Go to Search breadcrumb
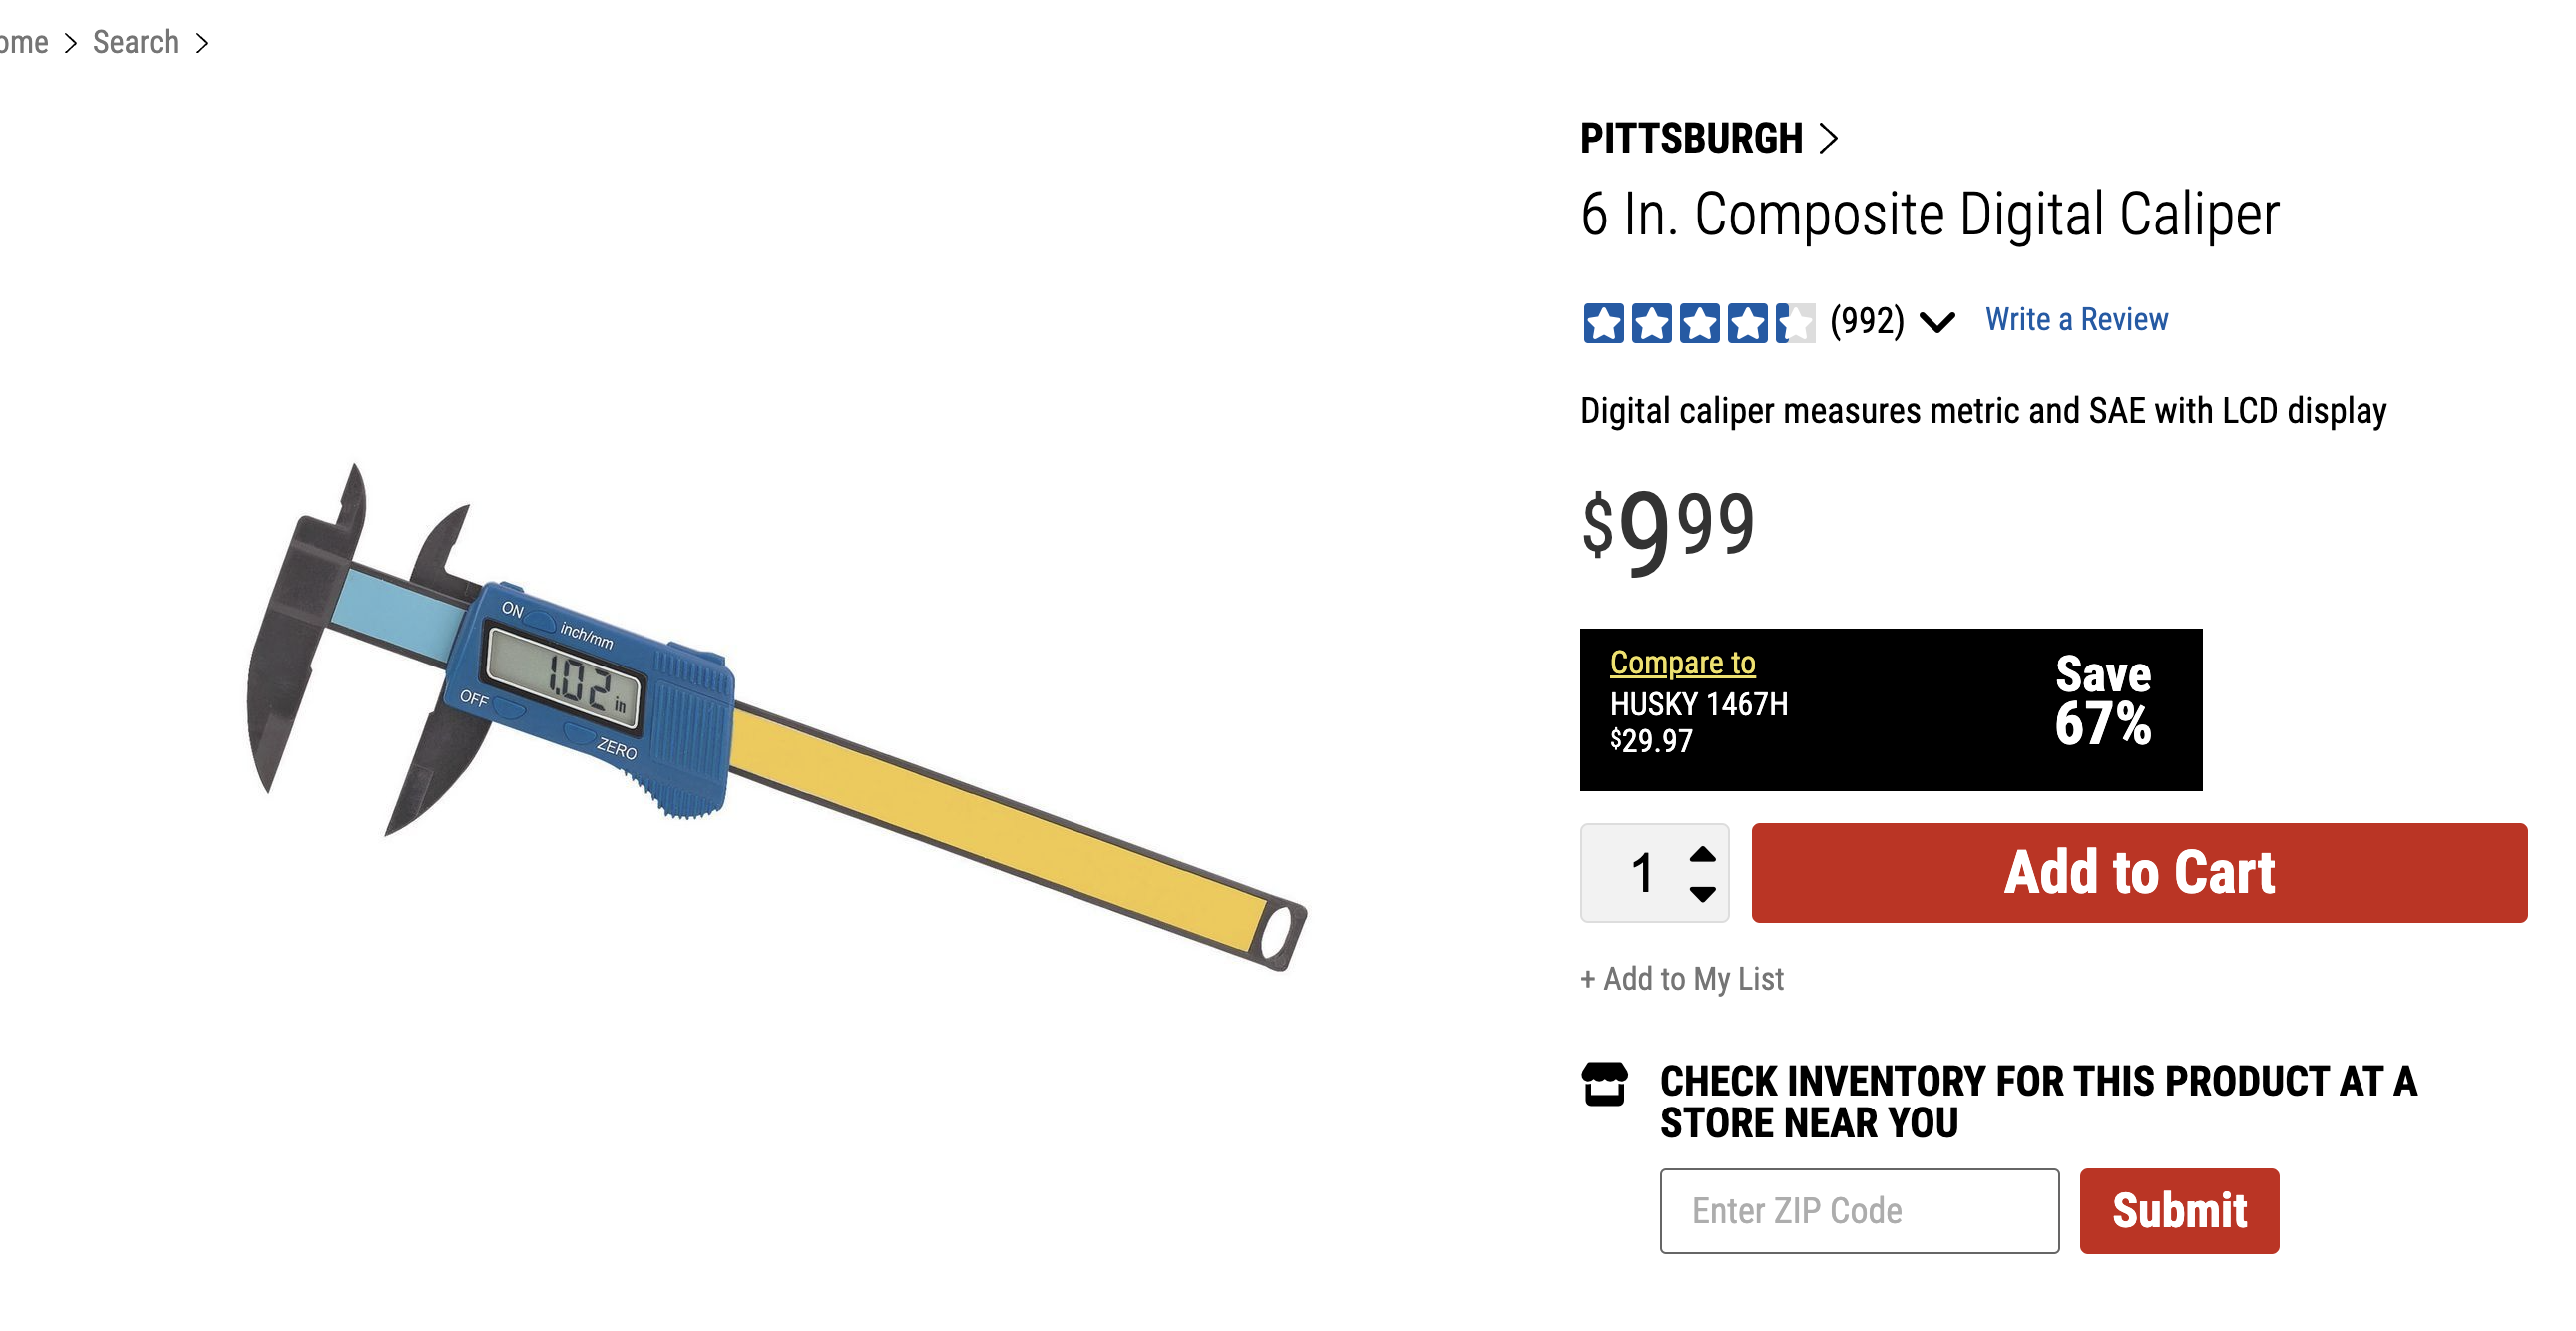The width and height of the screenshot is (2576, 1331). point(135,42)
